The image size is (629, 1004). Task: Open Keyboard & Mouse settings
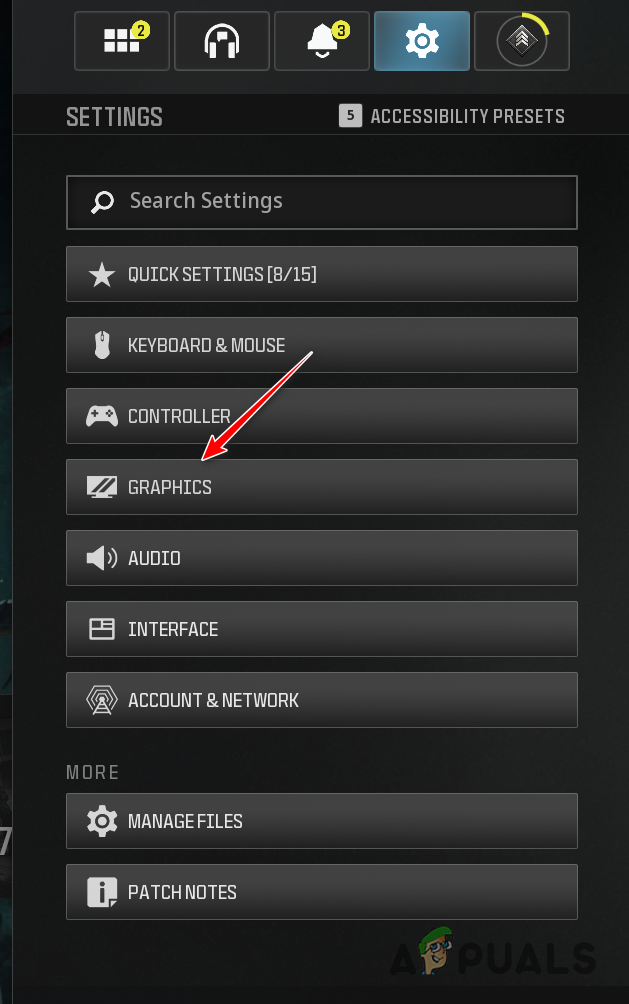pyautogui.click(x=321, y=345)
